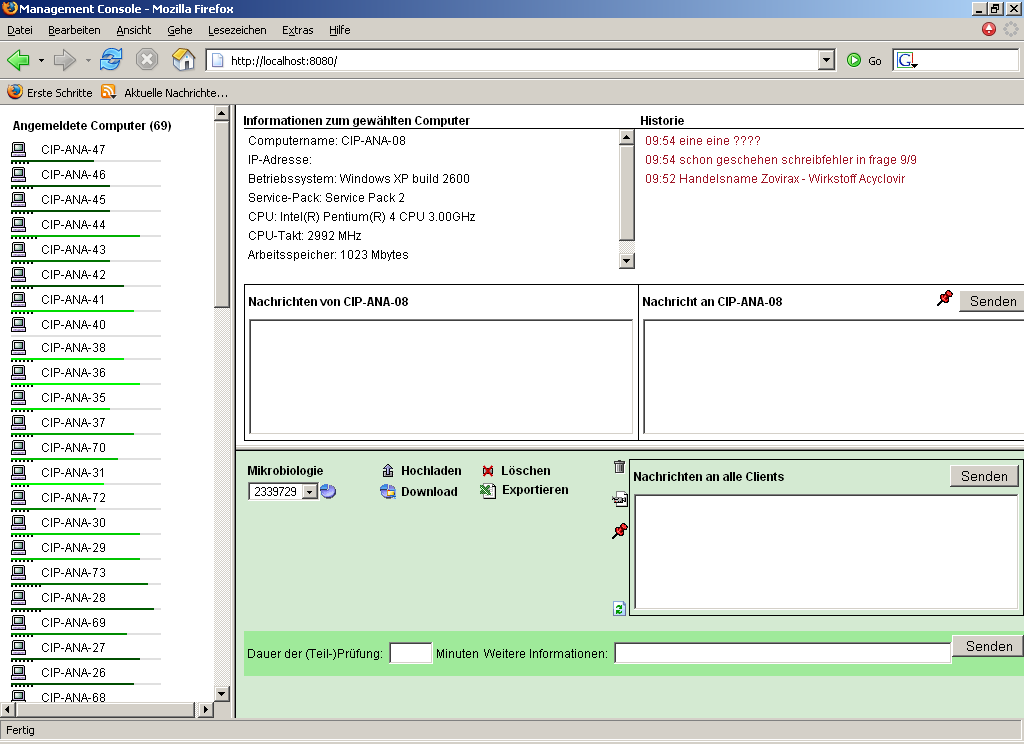Click the red Löschen delete icon
1024x744 pixels.
(x=488, y=471)
